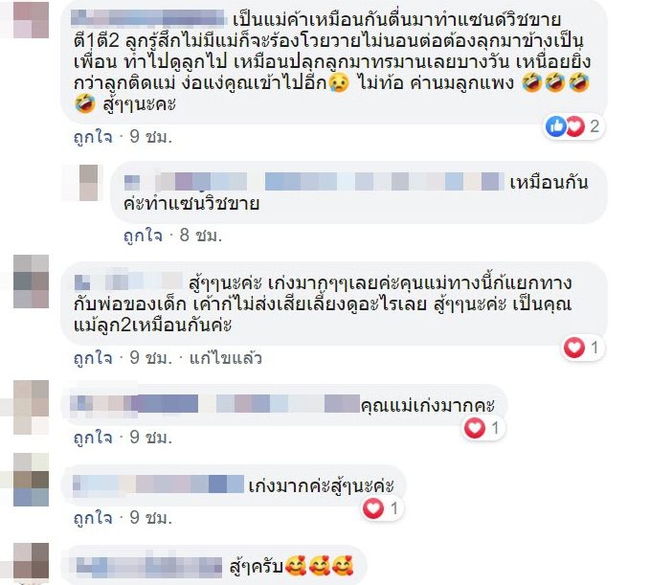650x585 pixels.
Task: Like the sandwich reply posted 8 ชม.
Action: pos(143,235)
